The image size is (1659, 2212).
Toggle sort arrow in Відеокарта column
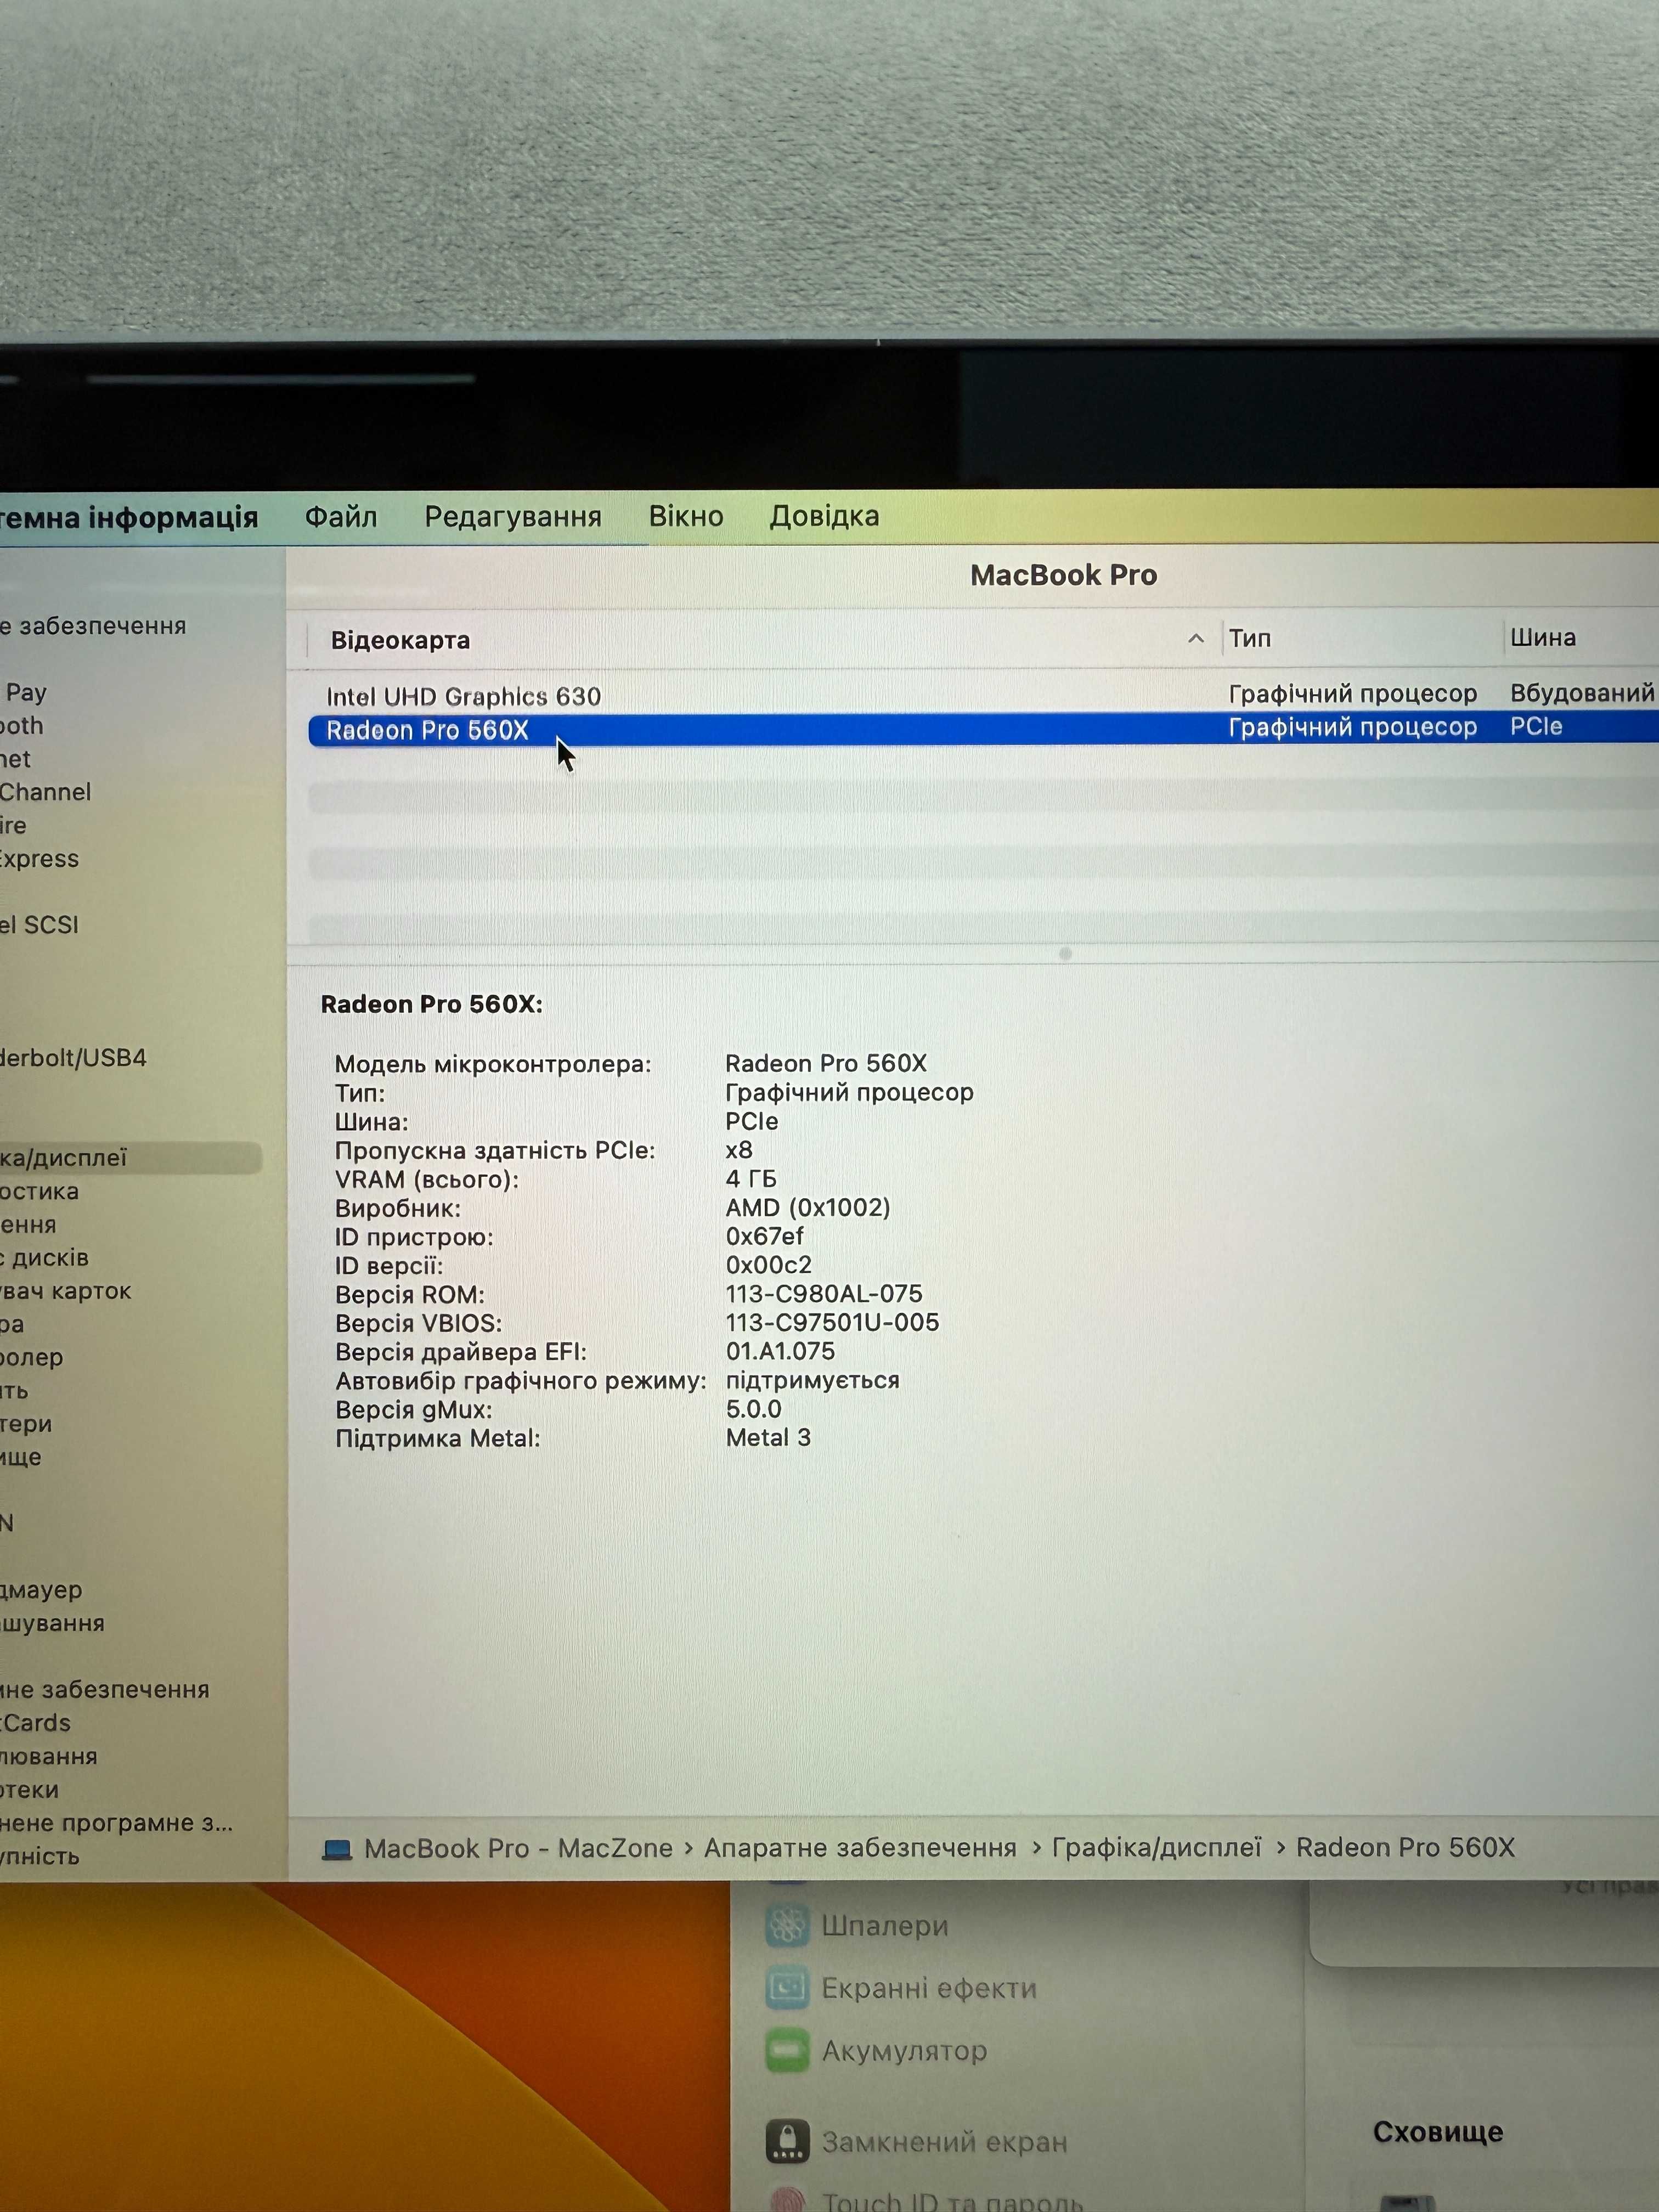pyautogui.click(x=1195, y=638)
